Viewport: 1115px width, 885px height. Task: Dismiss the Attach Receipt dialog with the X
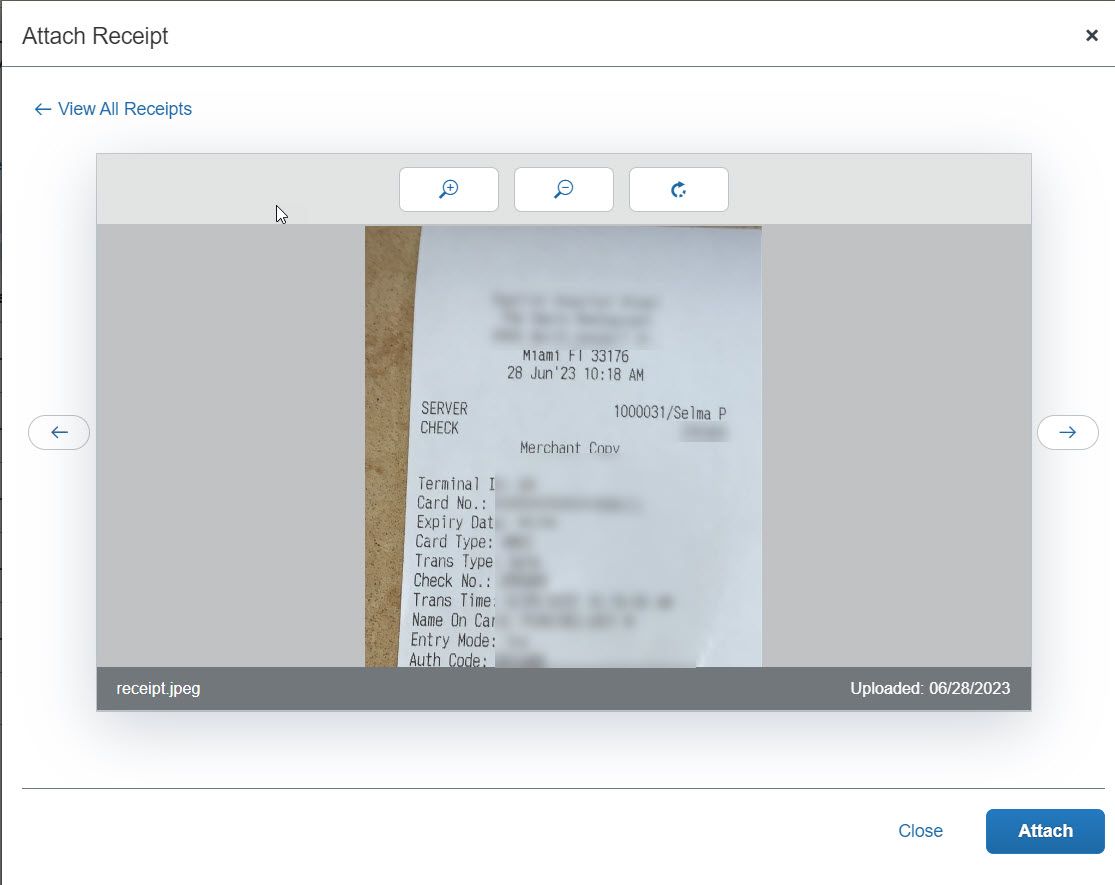point(1091,35)
